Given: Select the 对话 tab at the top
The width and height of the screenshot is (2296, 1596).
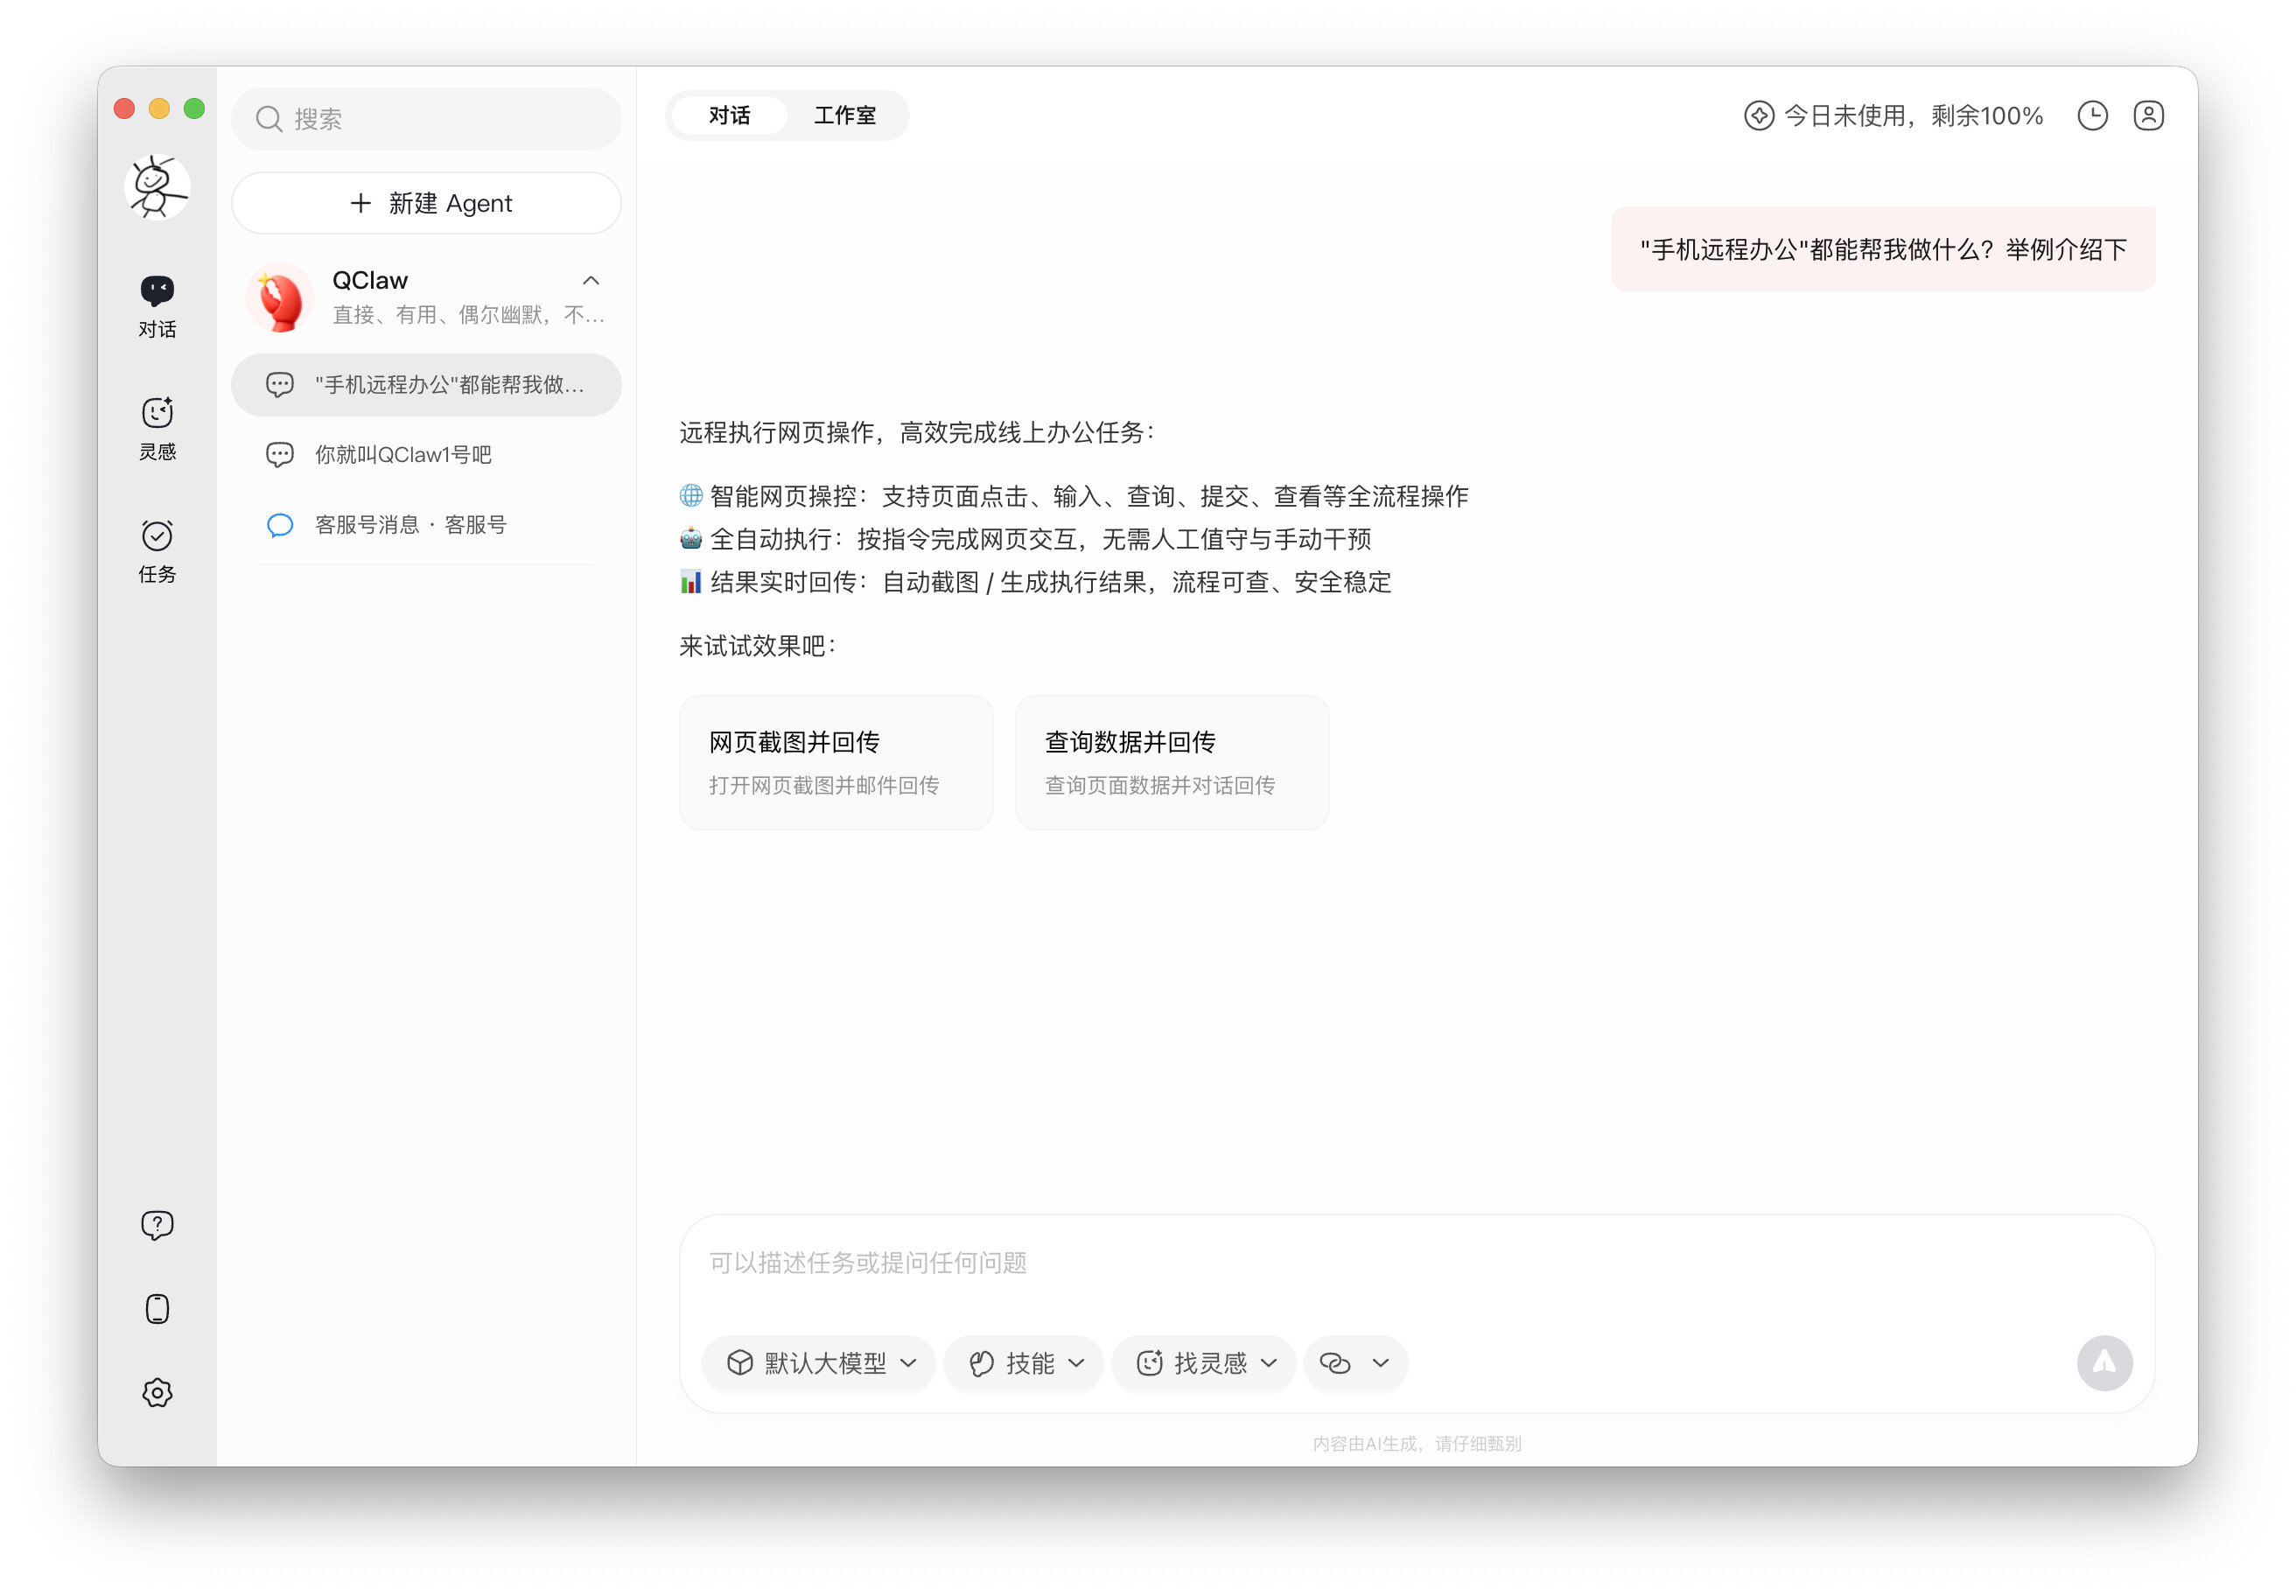Looking at the screenshot, I should click(729, 116).
